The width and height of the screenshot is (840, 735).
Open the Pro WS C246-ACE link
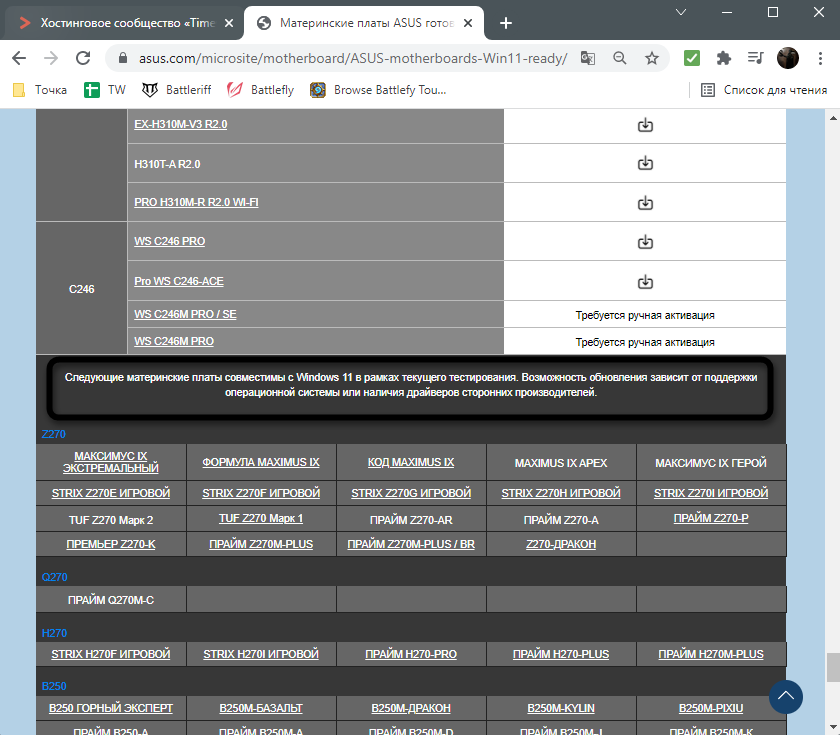[179, 281]
